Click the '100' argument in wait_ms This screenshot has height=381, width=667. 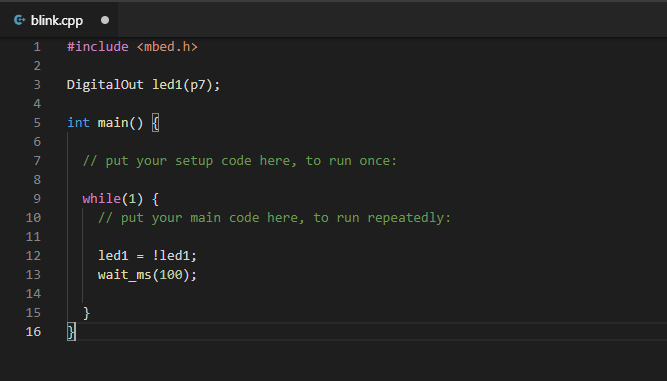[x=171, y=275]
